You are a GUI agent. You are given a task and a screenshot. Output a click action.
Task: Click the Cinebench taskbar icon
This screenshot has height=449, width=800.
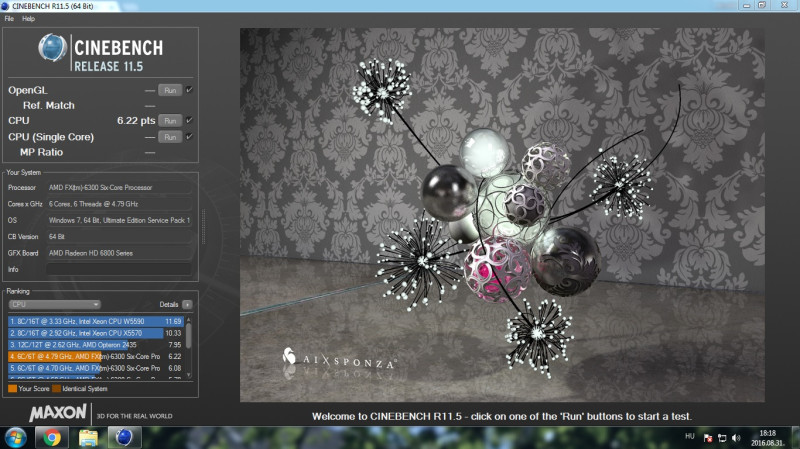point(124,438)
